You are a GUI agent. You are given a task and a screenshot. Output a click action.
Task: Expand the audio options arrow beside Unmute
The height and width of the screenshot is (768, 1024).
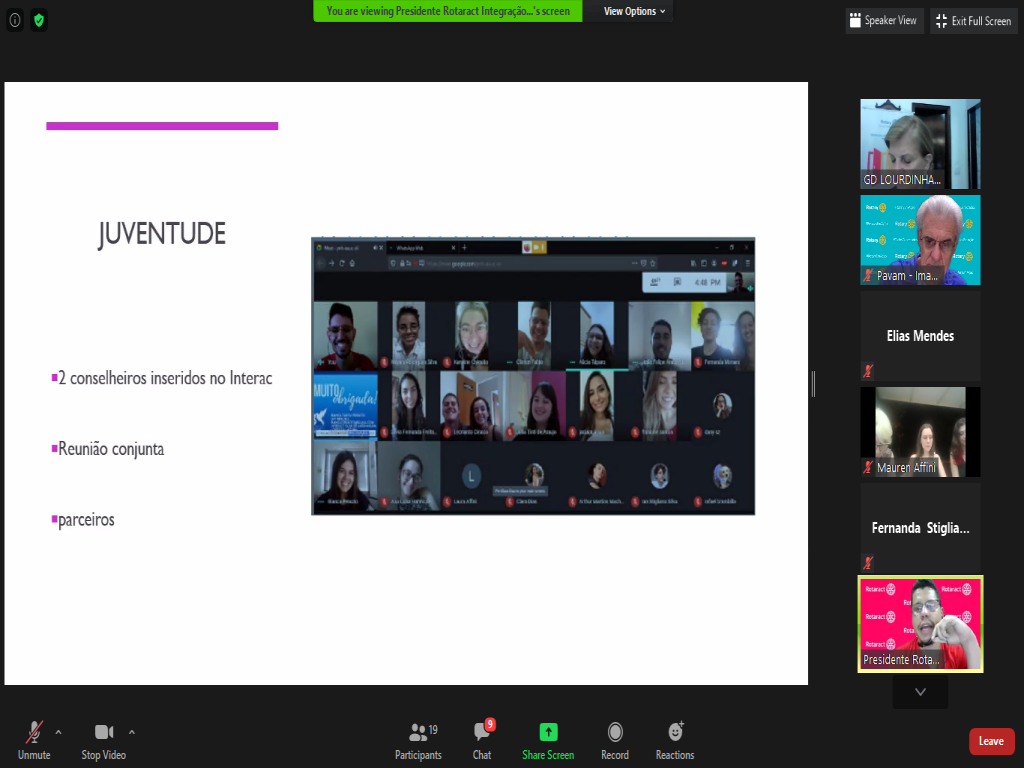(58, 732)
